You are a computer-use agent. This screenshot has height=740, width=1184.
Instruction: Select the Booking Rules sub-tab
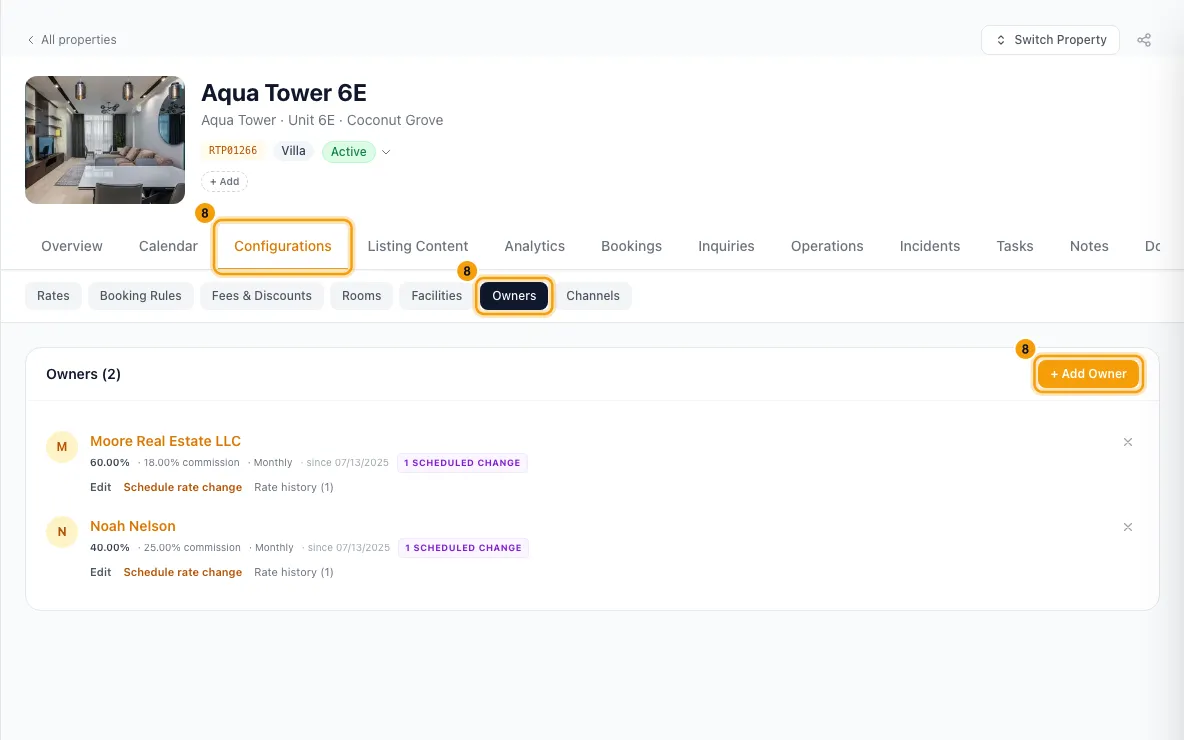click(140, 296)
